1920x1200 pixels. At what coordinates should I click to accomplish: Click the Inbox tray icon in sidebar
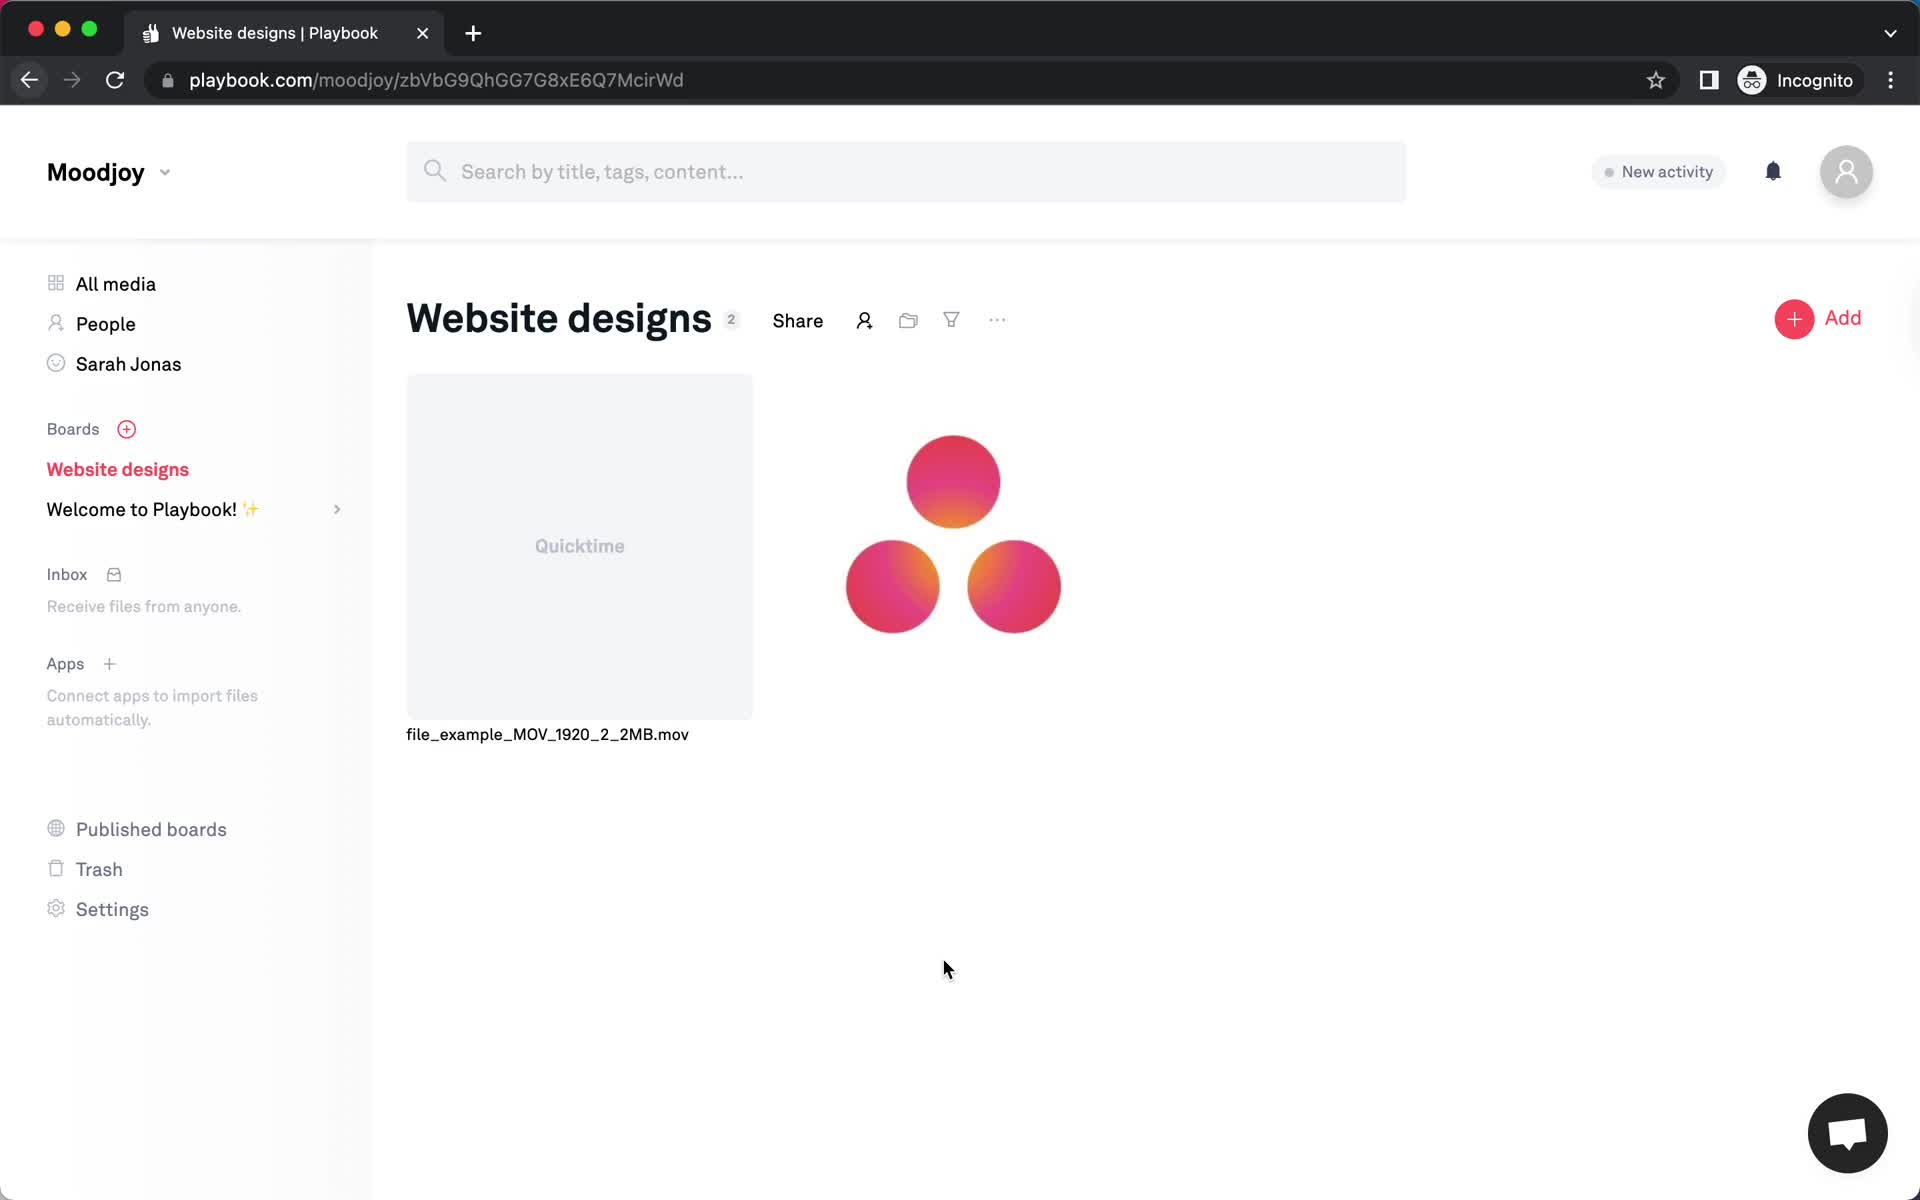113,574
